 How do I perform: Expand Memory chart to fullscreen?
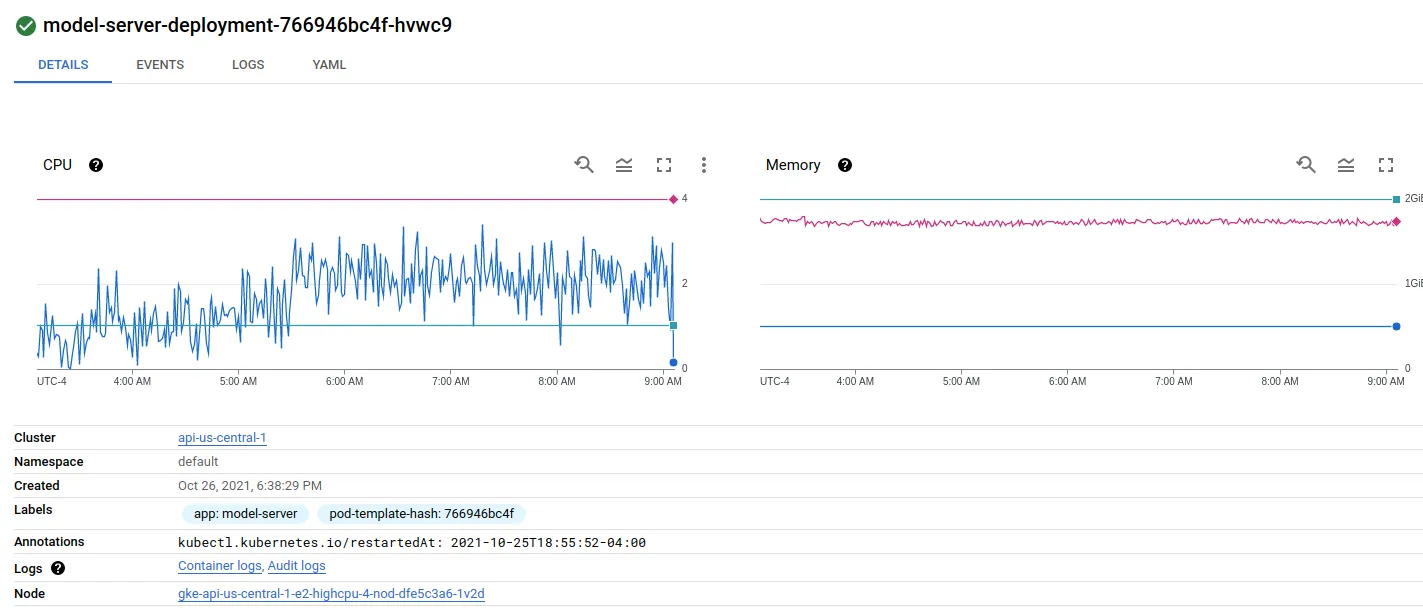click(x=1386, y=165)
